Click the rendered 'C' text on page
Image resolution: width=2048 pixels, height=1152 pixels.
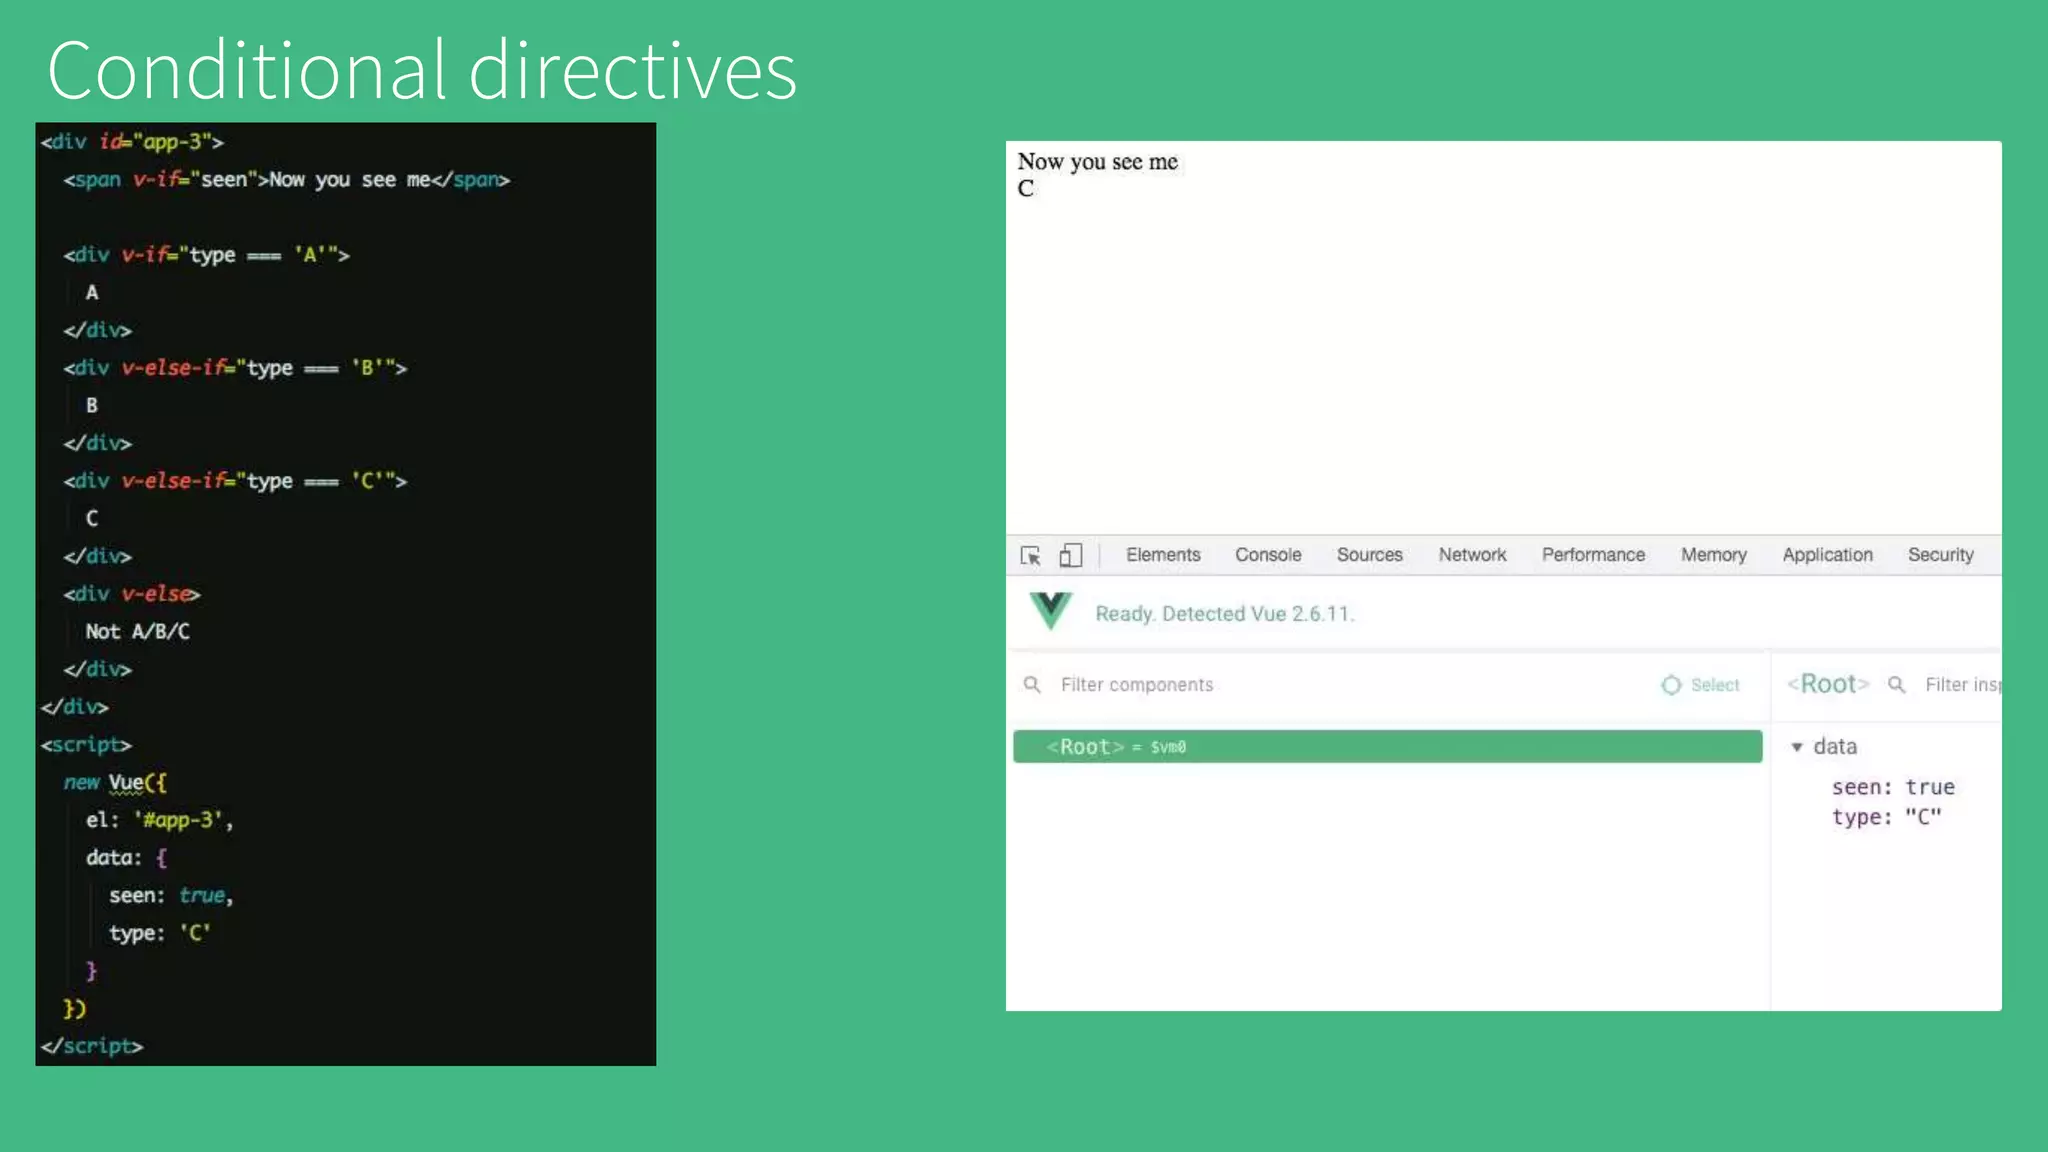click(x=1026, y=188)
